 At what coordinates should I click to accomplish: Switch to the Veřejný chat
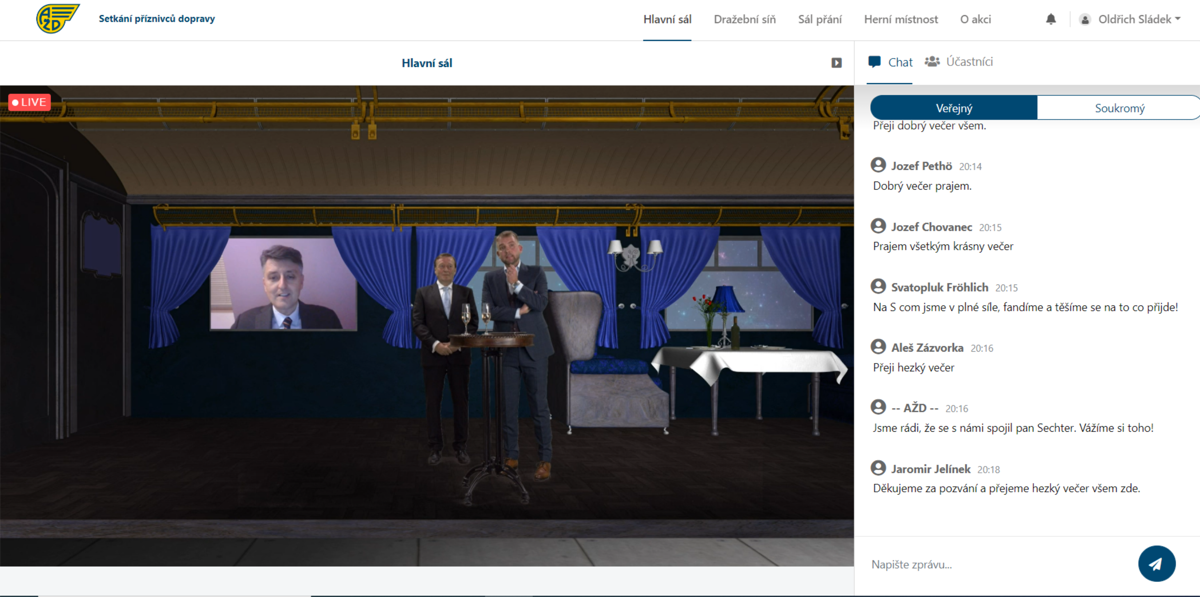[954, 108]
